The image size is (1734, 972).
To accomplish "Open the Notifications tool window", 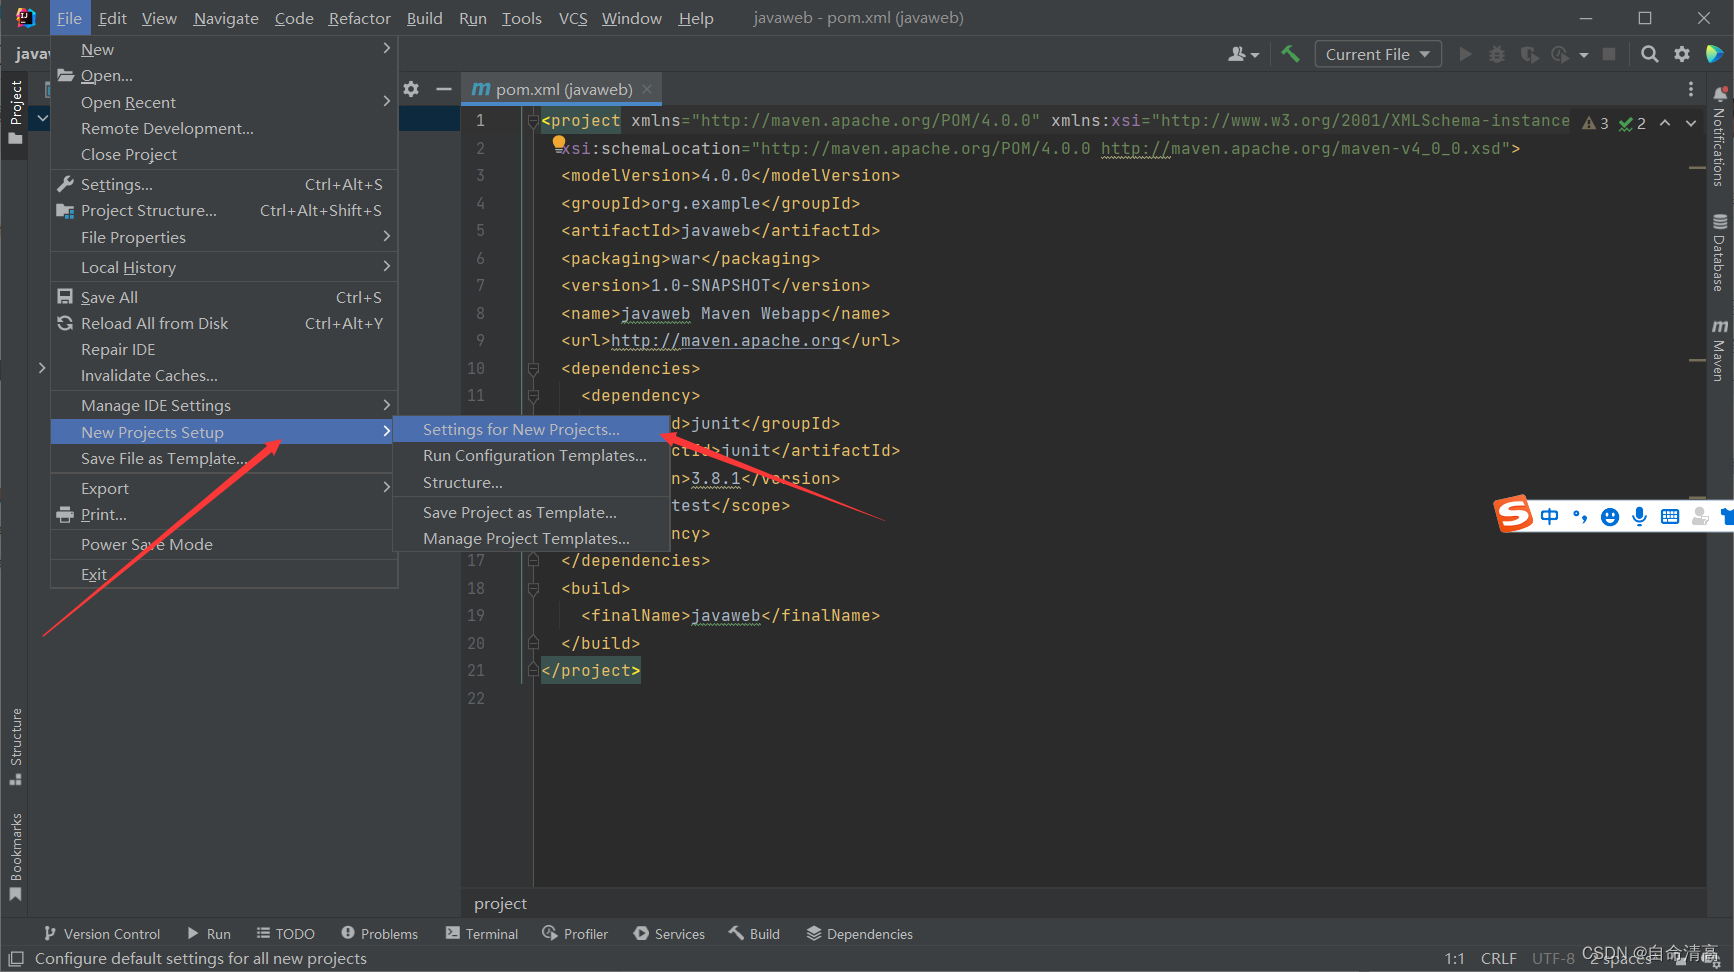I will (1719, 137).
